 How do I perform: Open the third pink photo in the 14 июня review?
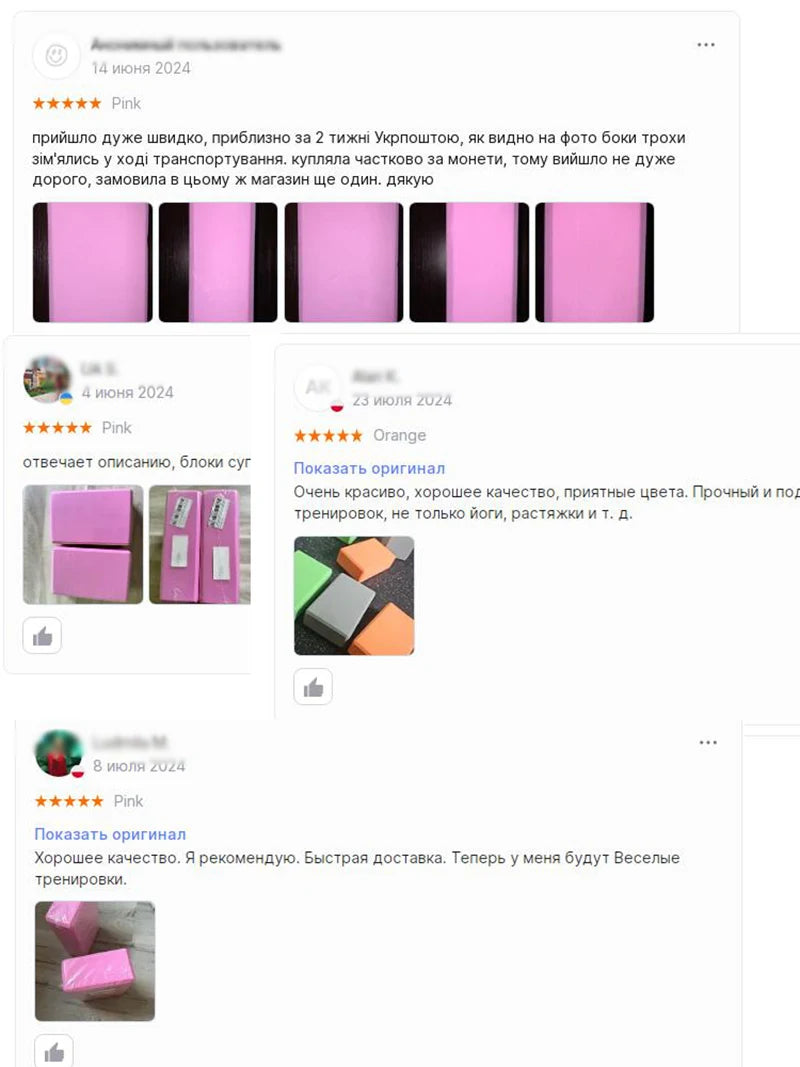344,262
